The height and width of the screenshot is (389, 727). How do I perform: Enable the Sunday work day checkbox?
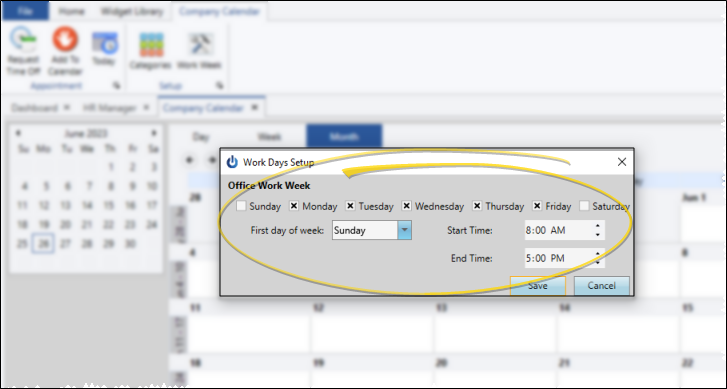pos(241,206)
